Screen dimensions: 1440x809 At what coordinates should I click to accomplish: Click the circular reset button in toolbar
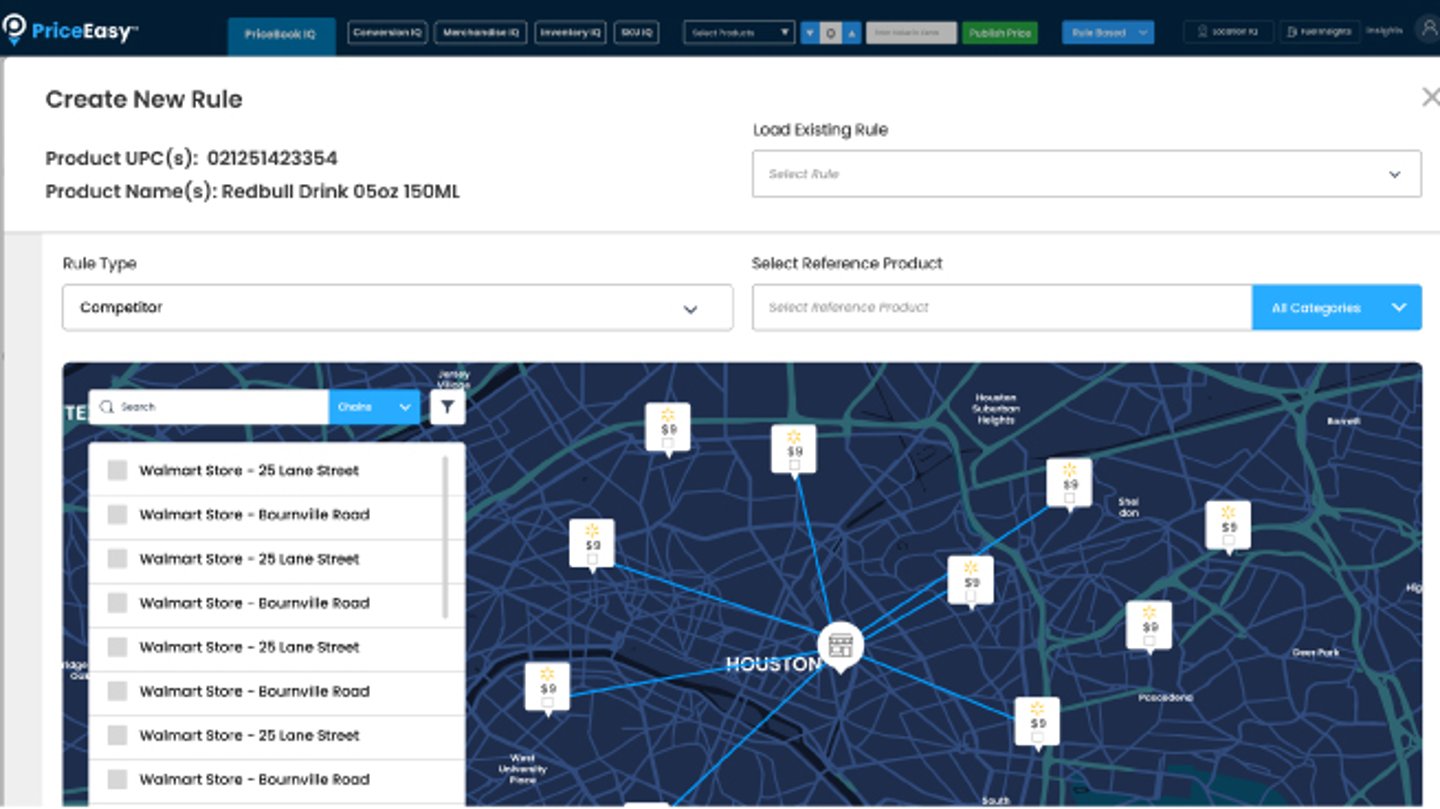tap(831, 33)
